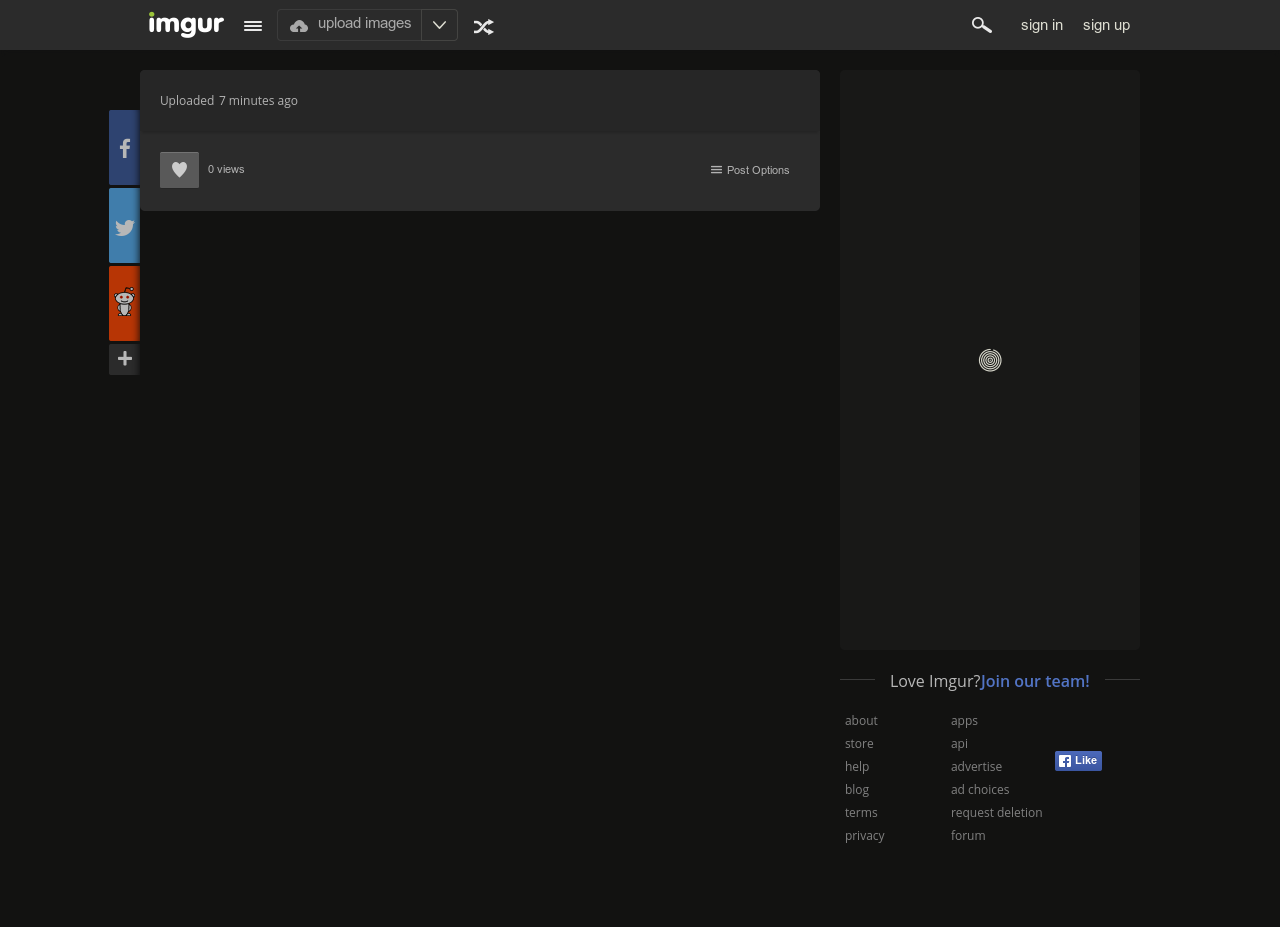Click the random shuffle icon
The image size is (1280, 927).
coord(483,27)
